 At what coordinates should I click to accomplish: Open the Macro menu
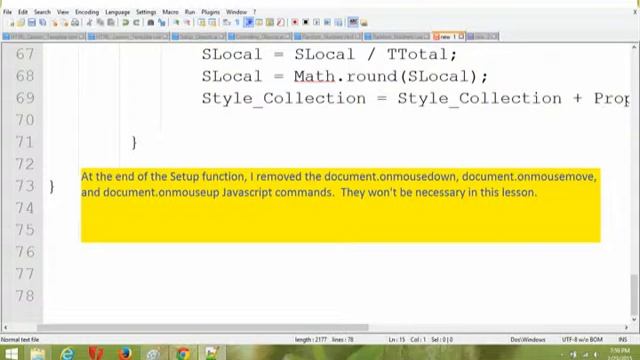click(x=170, y=12)
